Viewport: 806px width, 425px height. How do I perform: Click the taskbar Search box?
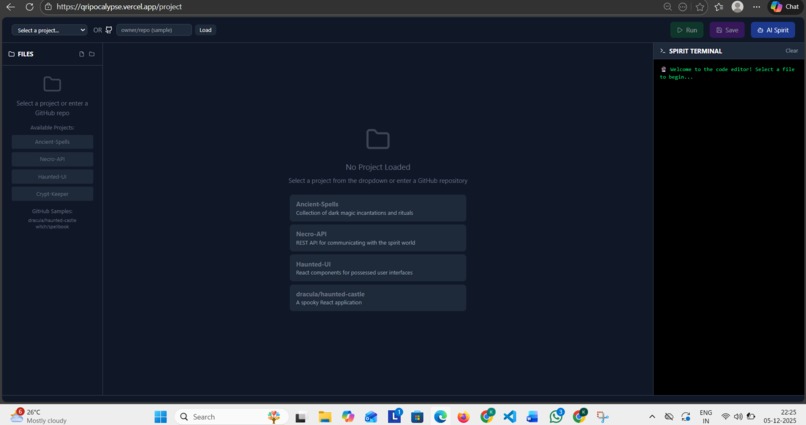coord(231,417)
